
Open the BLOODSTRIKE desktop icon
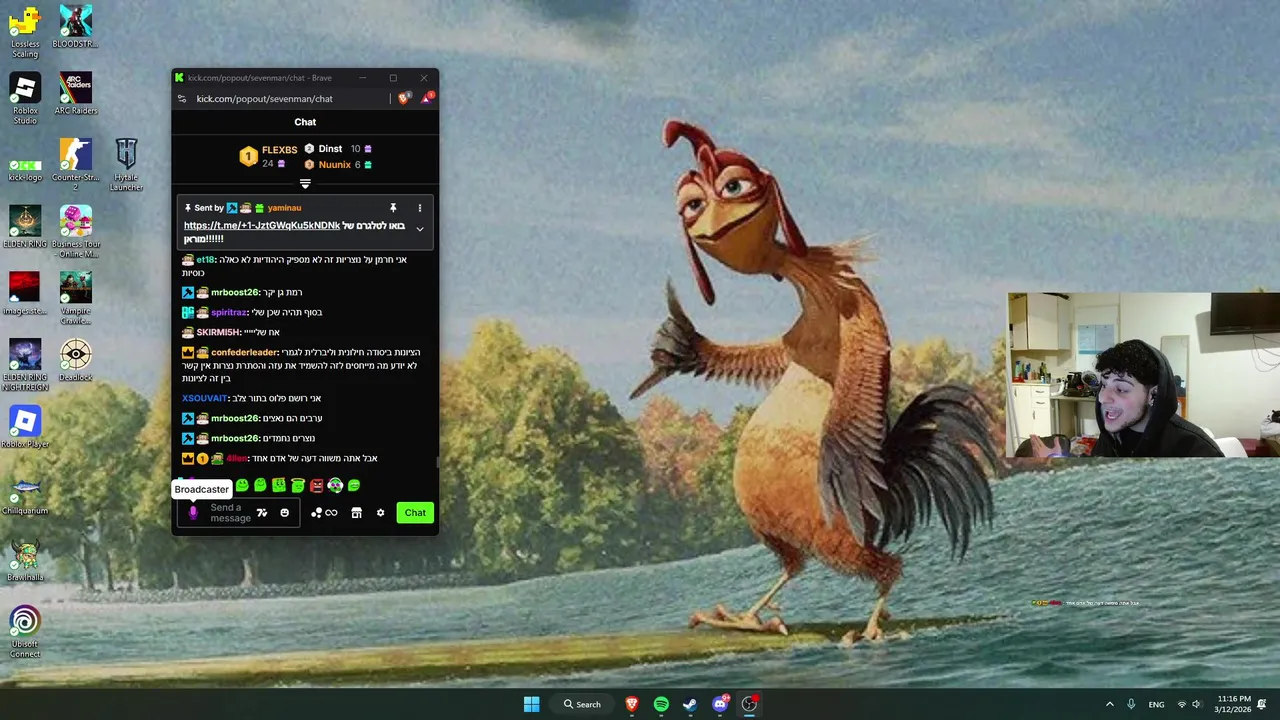click(75, 28)
